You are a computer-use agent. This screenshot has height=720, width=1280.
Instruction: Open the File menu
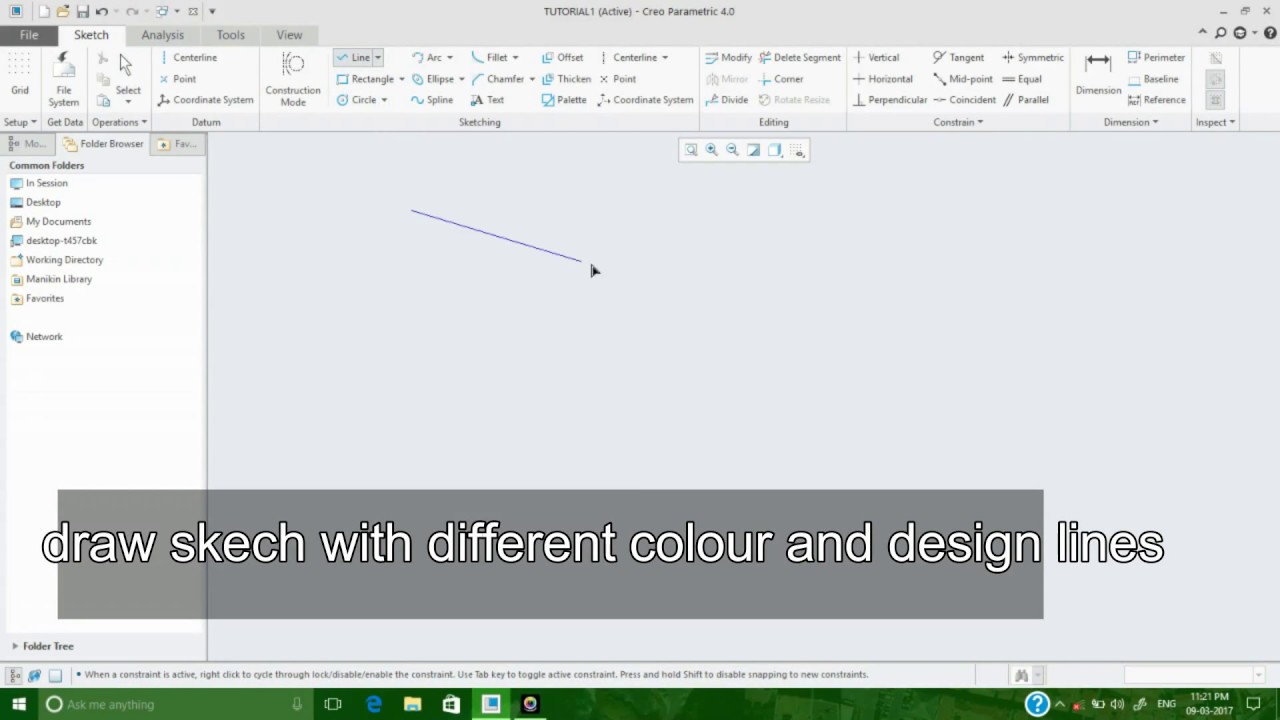point(29,35)
